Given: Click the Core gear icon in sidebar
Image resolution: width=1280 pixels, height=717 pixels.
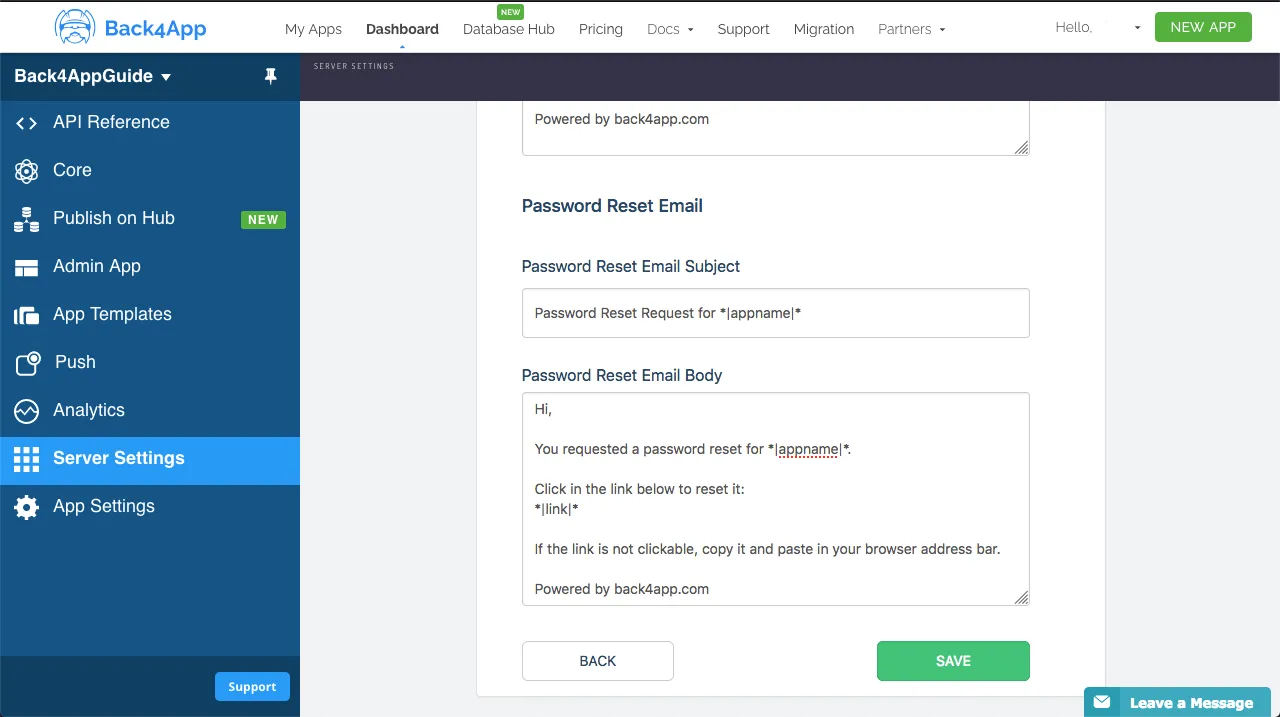Looking at the screenshot, I should 26,170.
